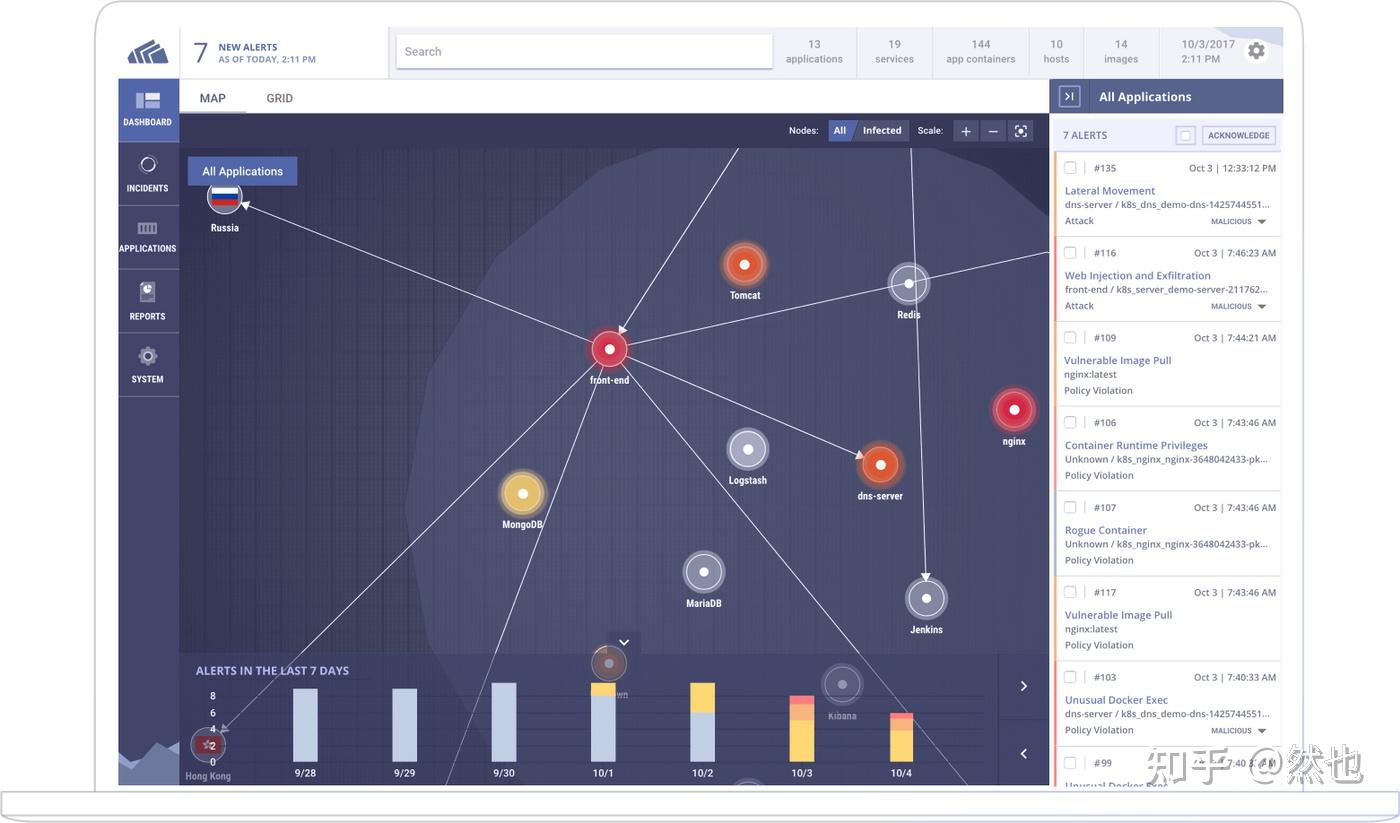View the 14 images summary
This screenshot has height=823, width=1400.
(1121, 51)
